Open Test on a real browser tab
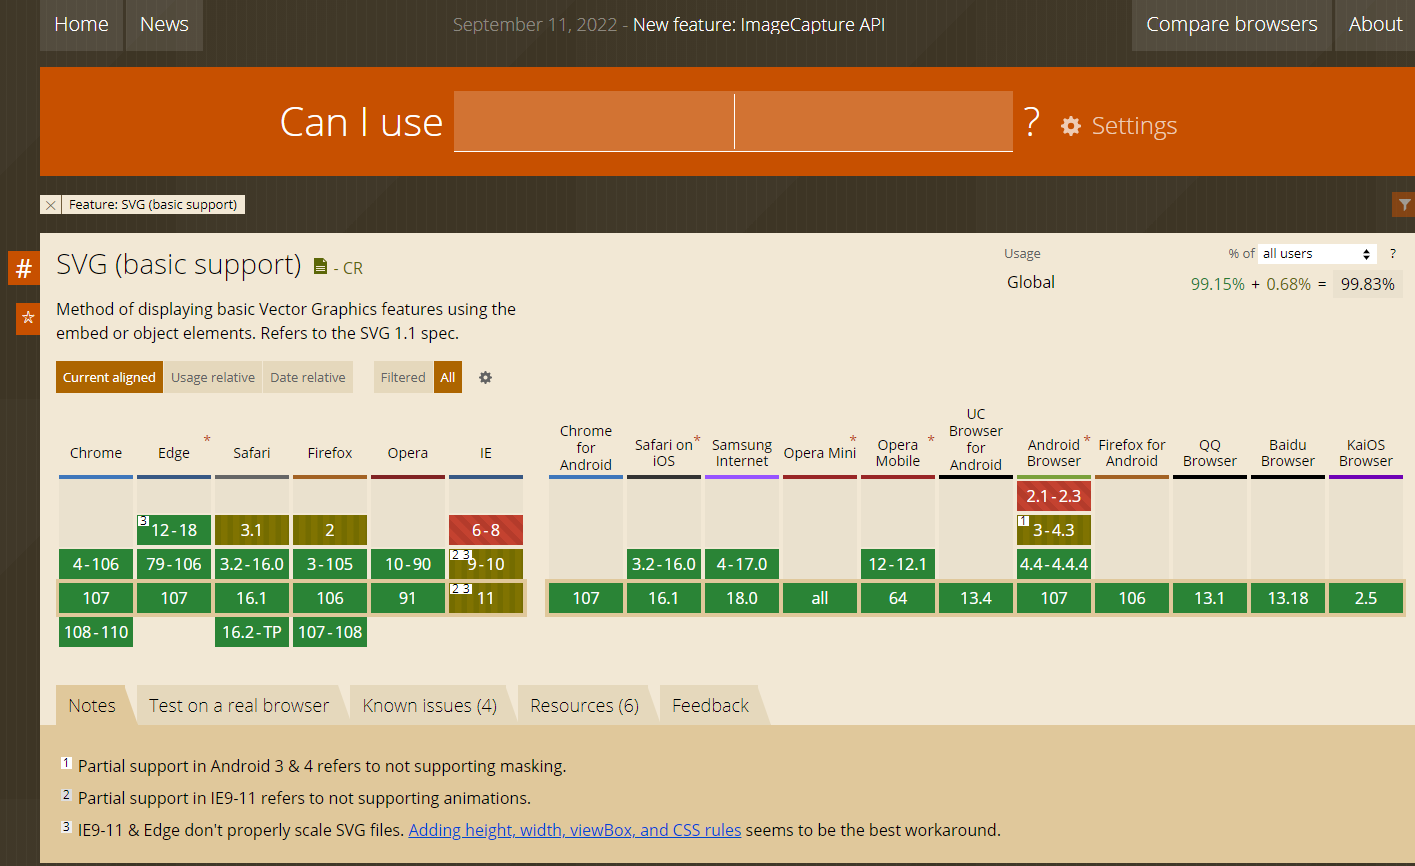This screenshot has width=1415, height=866. pos(239,705)
